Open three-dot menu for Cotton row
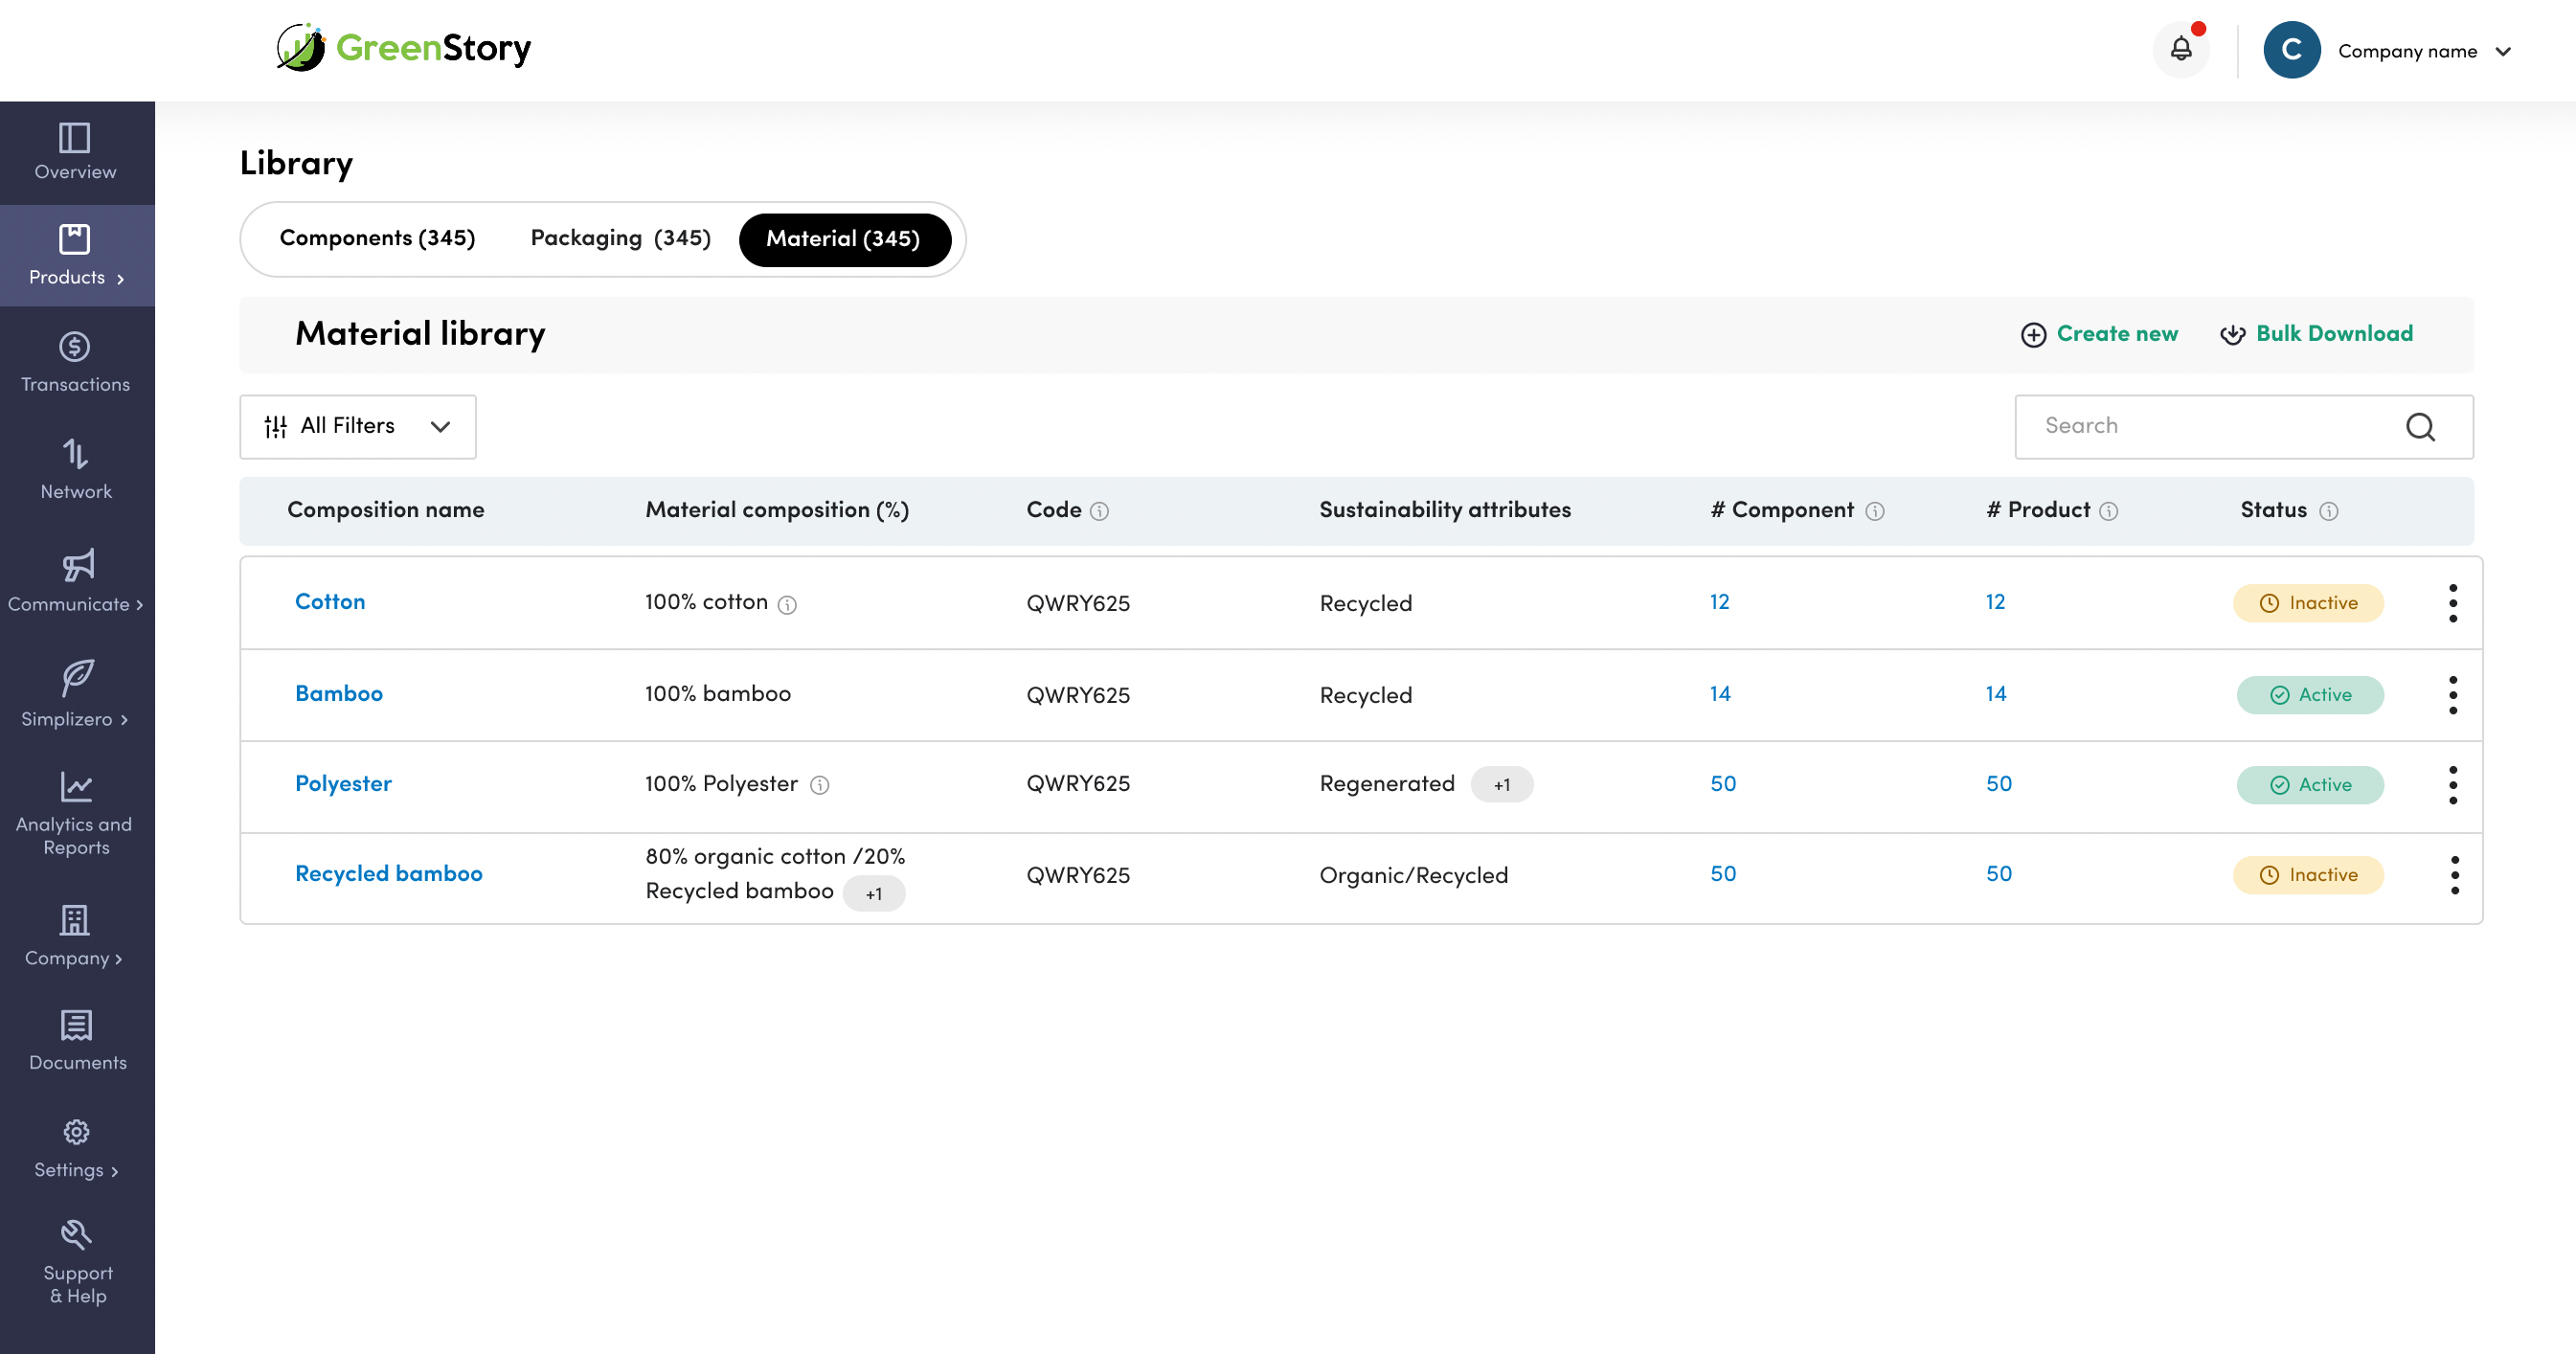 coord(2452,603)
